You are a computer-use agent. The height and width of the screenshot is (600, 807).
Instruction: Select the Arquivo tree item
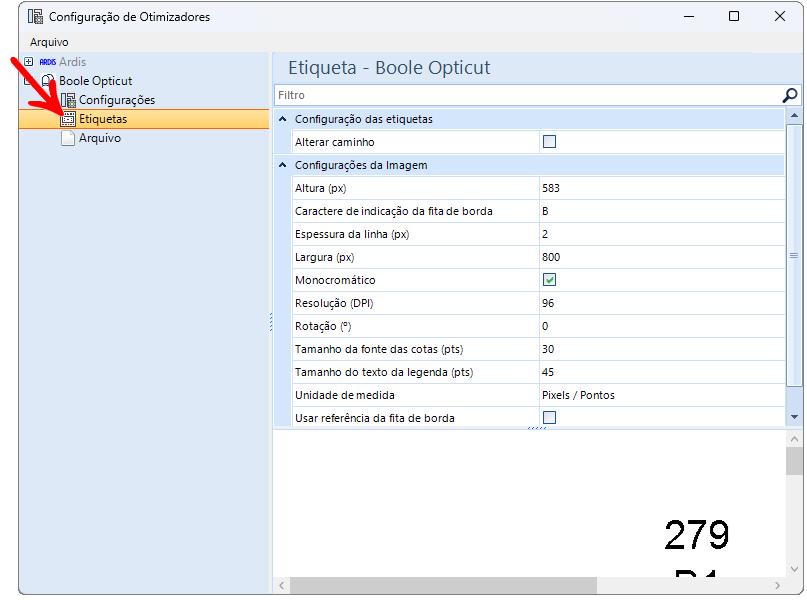(x=100, y=138)
